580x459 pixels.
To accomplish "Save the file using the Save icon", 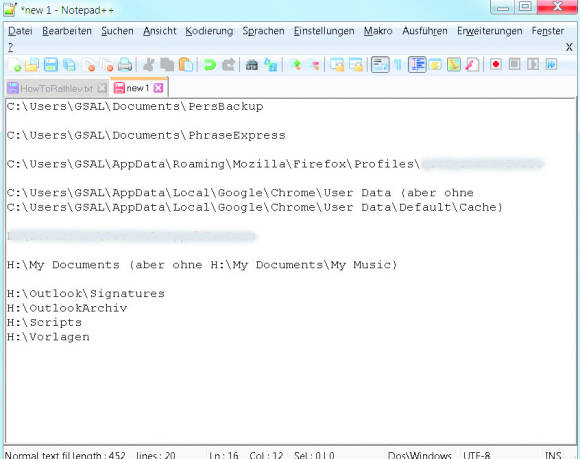I will (x=51, y=65).
